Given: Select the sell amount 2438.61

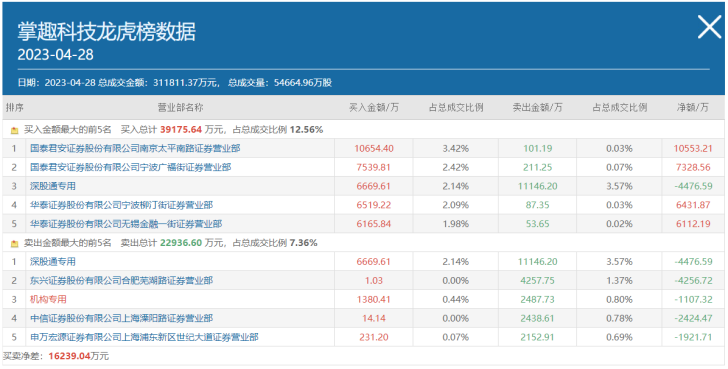Looking at the screenshot, I should (x=537, y=318).
